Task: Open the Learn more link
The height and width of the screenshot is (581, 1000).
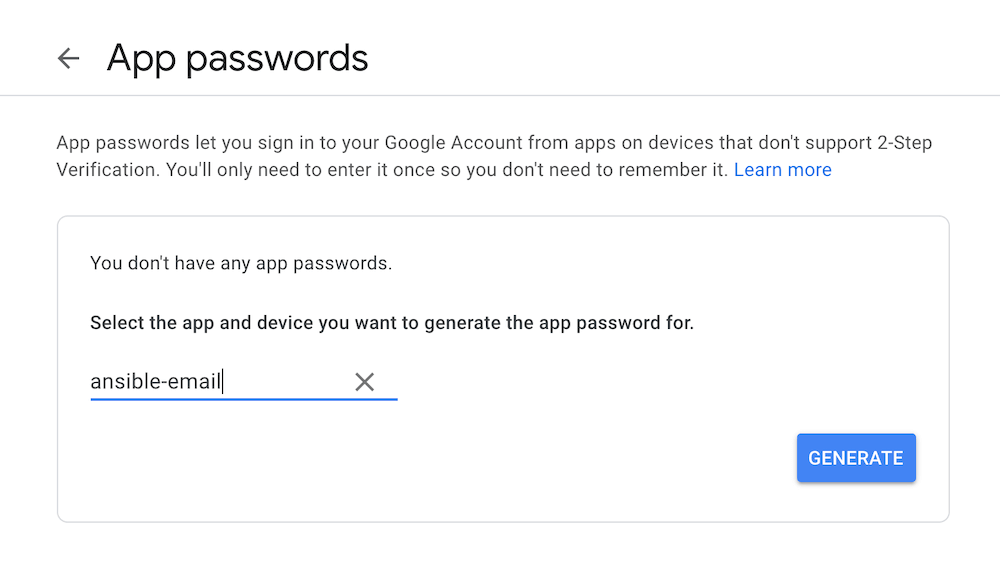Action: (x=782, y=170)
